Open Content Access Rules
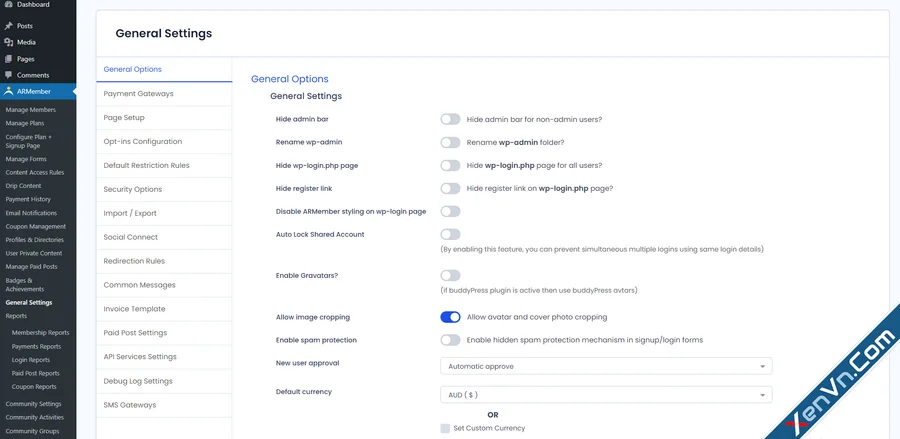 [x=35, y=172]
